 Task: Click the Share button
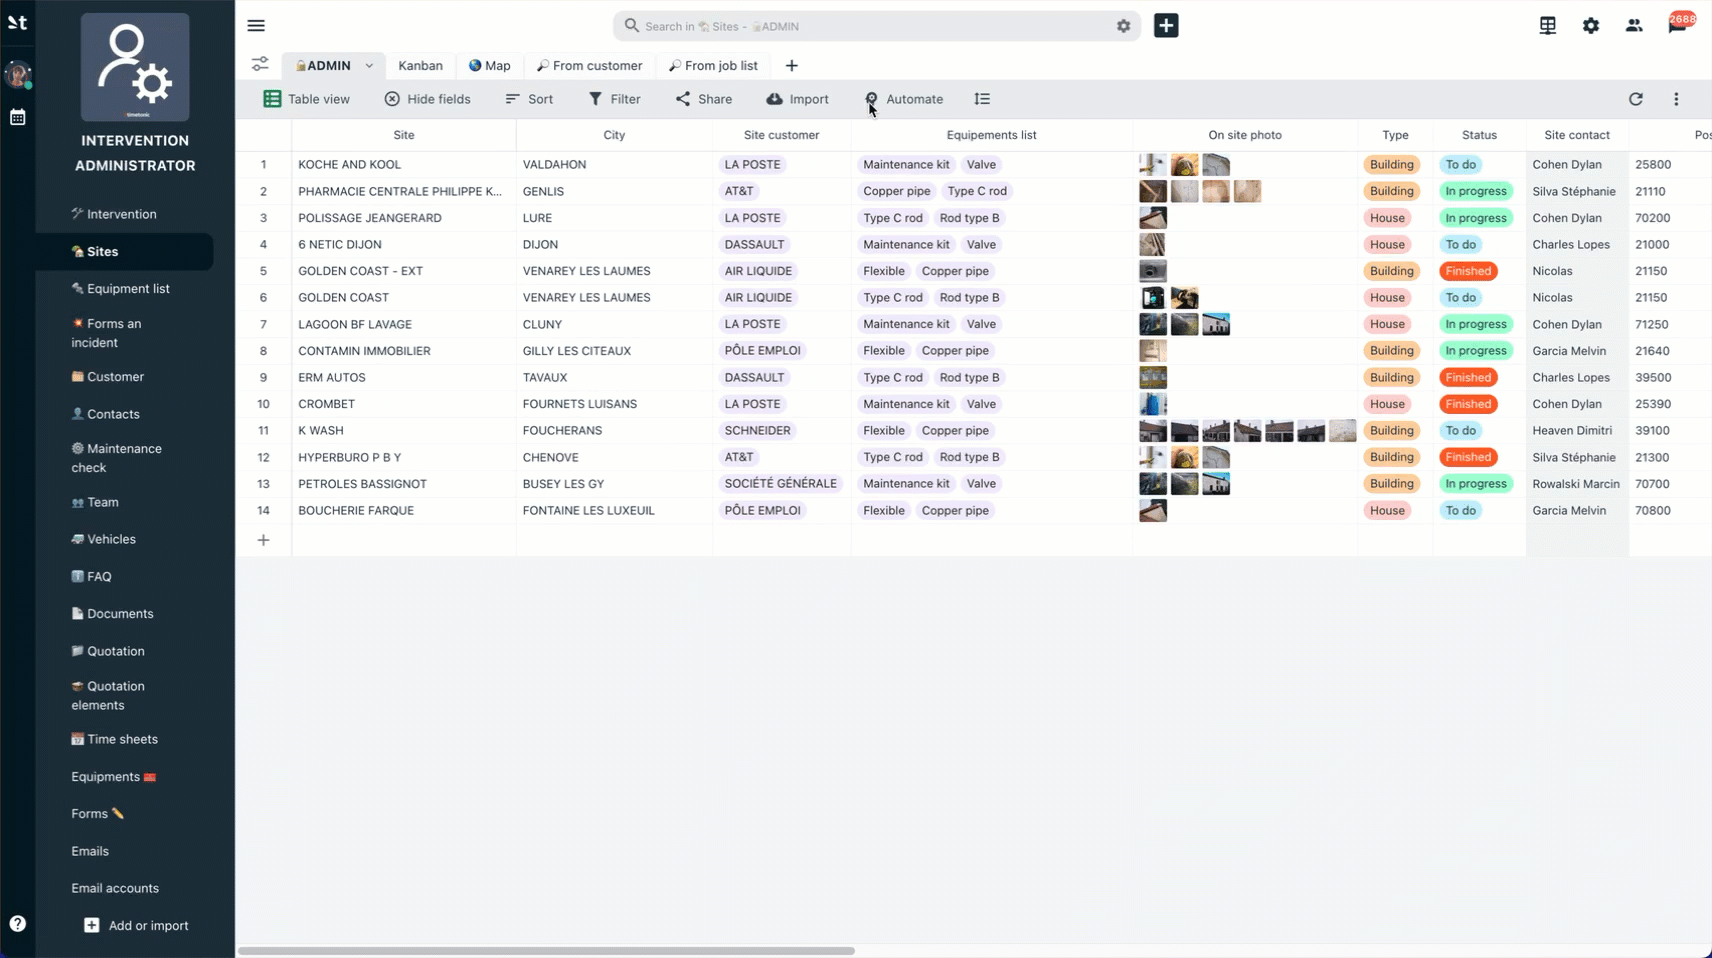(x=703, y=99)
